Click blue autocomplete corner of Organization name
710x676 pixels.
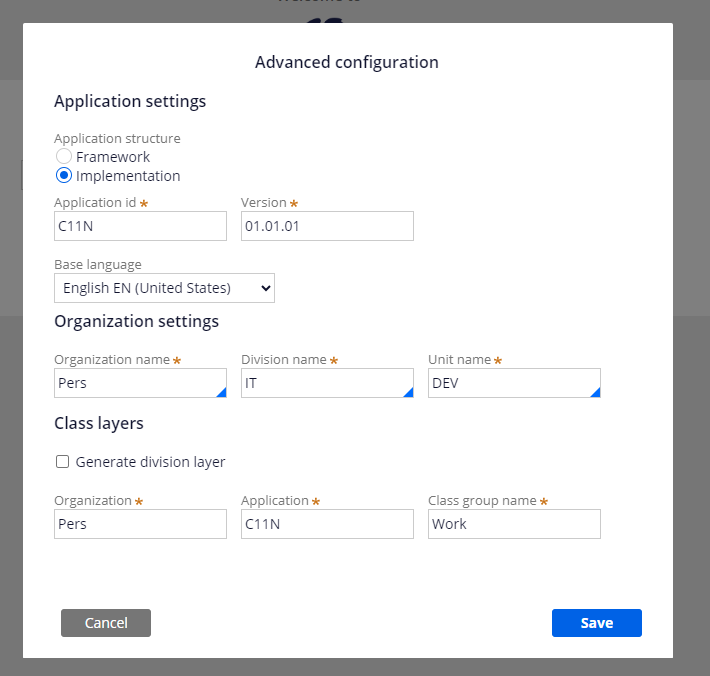(x=221, y=392)
